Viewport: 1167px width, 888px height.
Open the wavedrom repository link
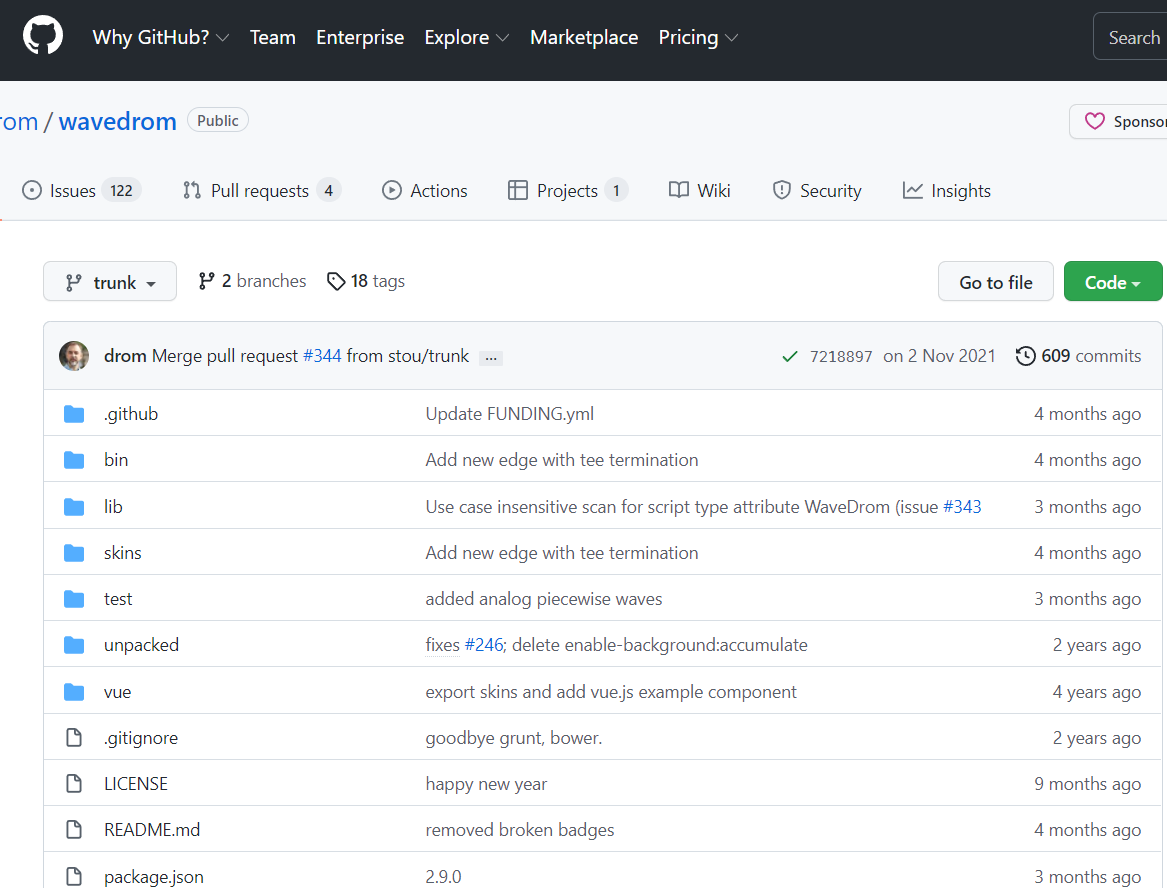[117, 122]
